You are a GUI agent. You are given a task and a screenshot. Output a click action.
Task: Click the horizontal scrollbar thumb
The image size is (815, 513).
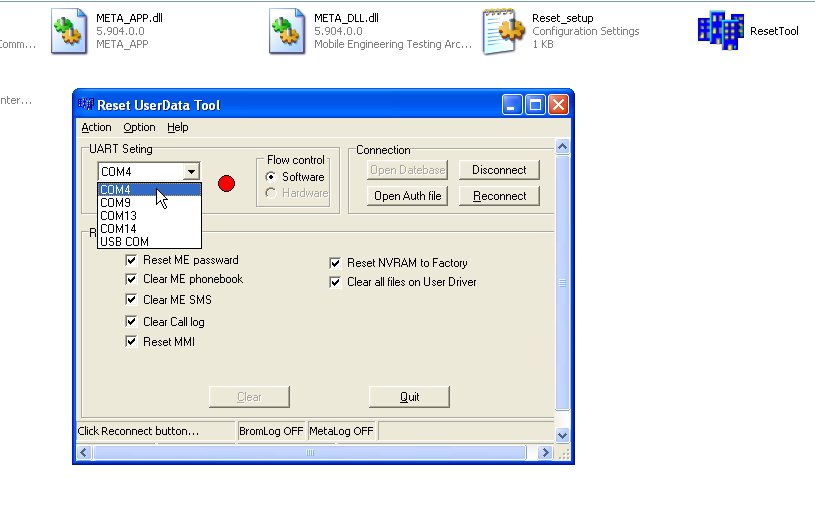point(310,453)
